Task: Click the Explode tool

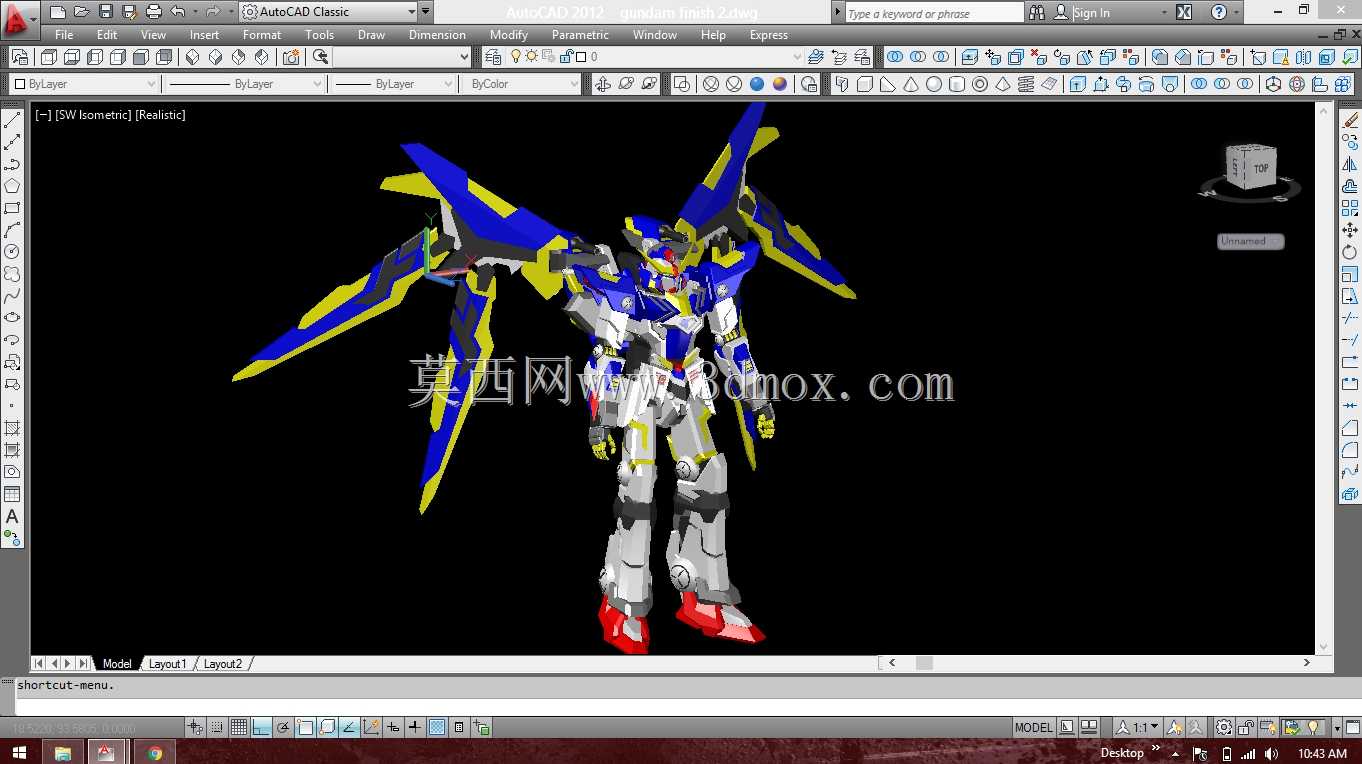Action: click(1350, 494)
